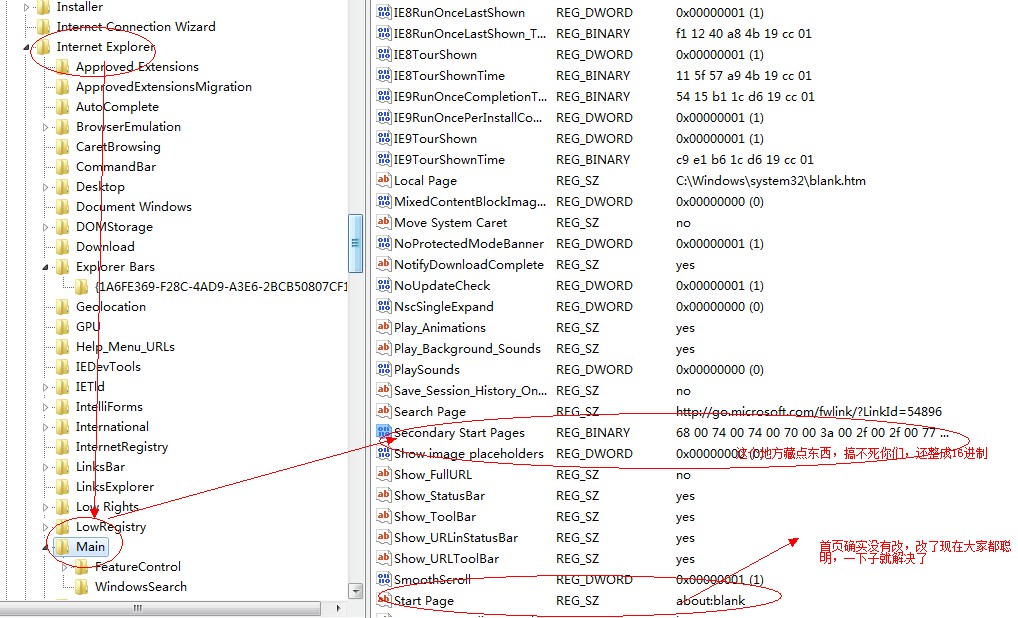Click the GPU folder icon
Screen dimensions: 1018x618
tap(63, 327)
